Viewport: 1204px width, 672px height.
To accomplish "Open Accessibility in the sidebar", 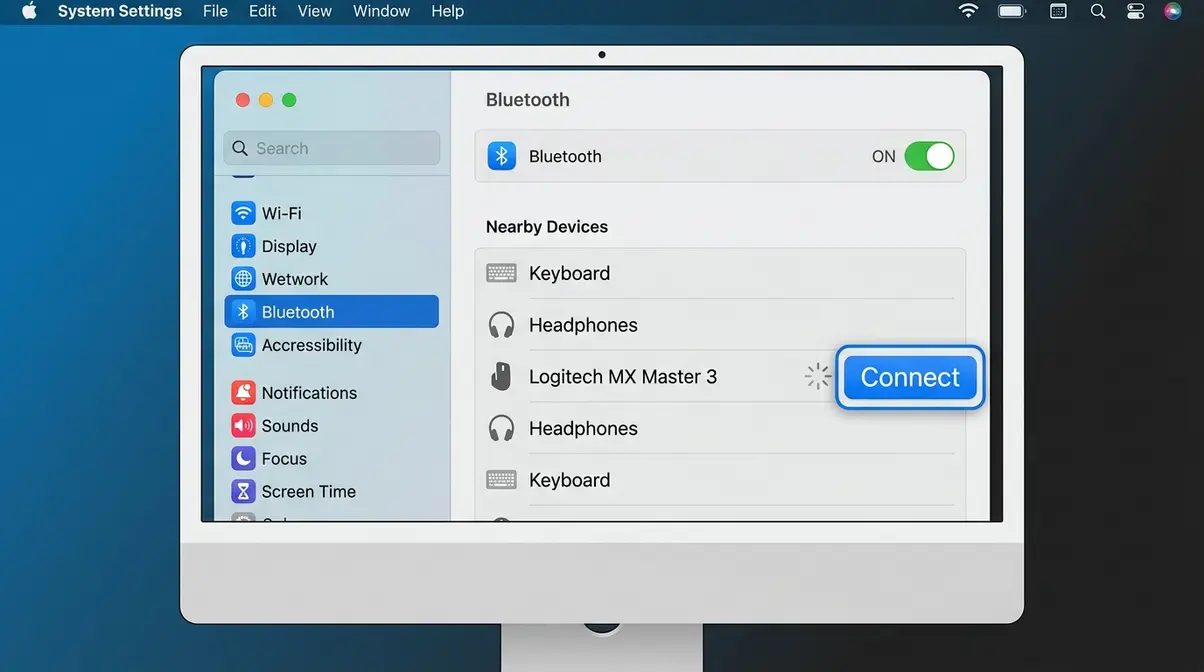I will pyautogui.click(x=332, y=345).
